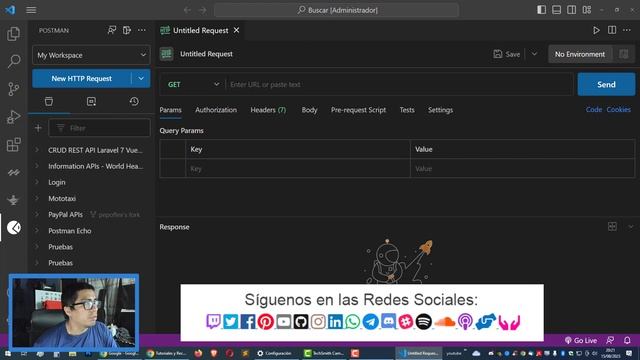
Task: Expand the PayPal APIs collection
Action: pos(37,214)
